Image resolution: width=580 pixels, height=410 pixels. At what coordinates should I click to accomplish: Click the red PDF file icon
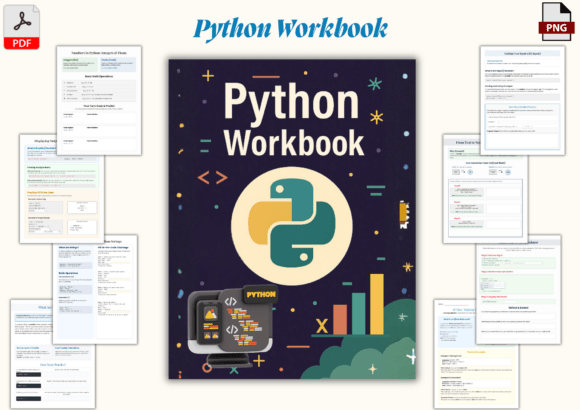tap(21, 27)
